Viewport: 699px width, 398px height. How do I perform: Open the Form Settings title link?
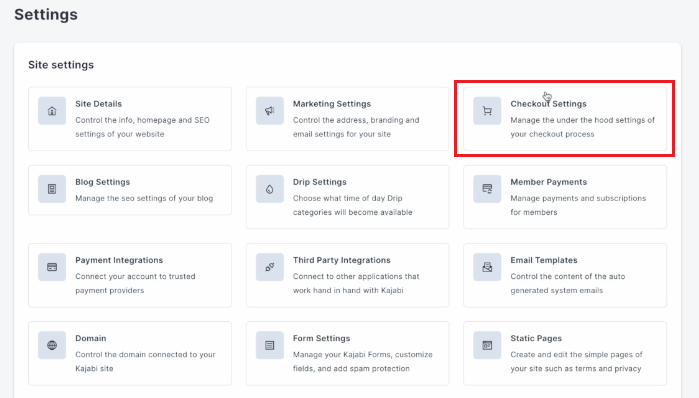pos(321,338)
